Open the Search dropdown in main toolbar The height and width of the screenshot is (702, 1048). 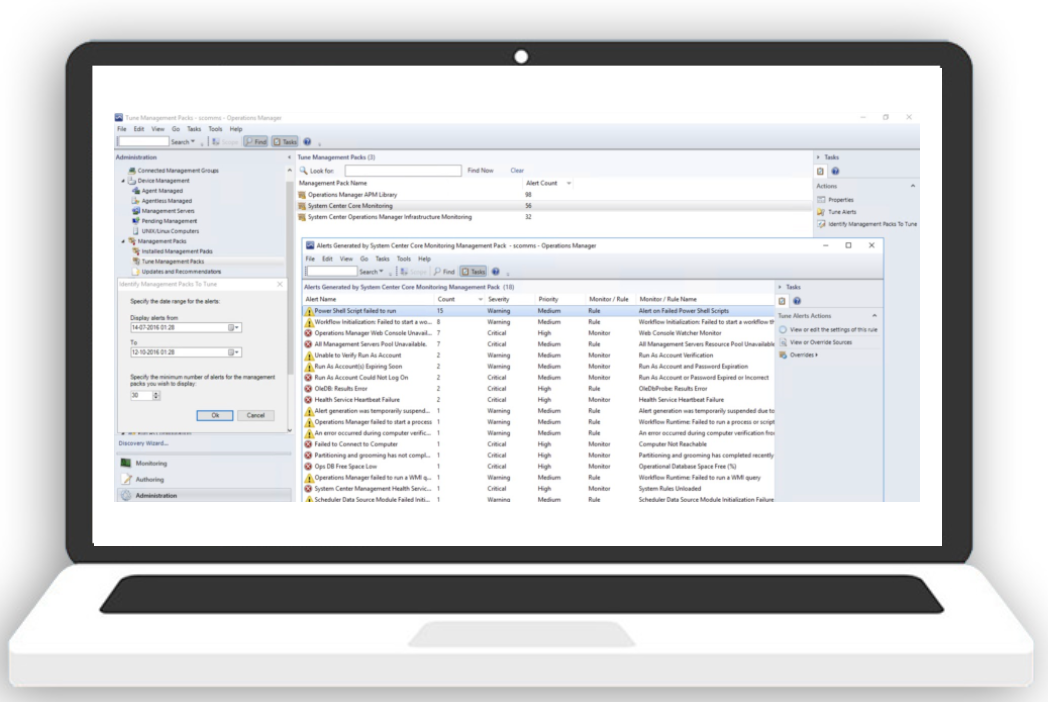[183, 142]
